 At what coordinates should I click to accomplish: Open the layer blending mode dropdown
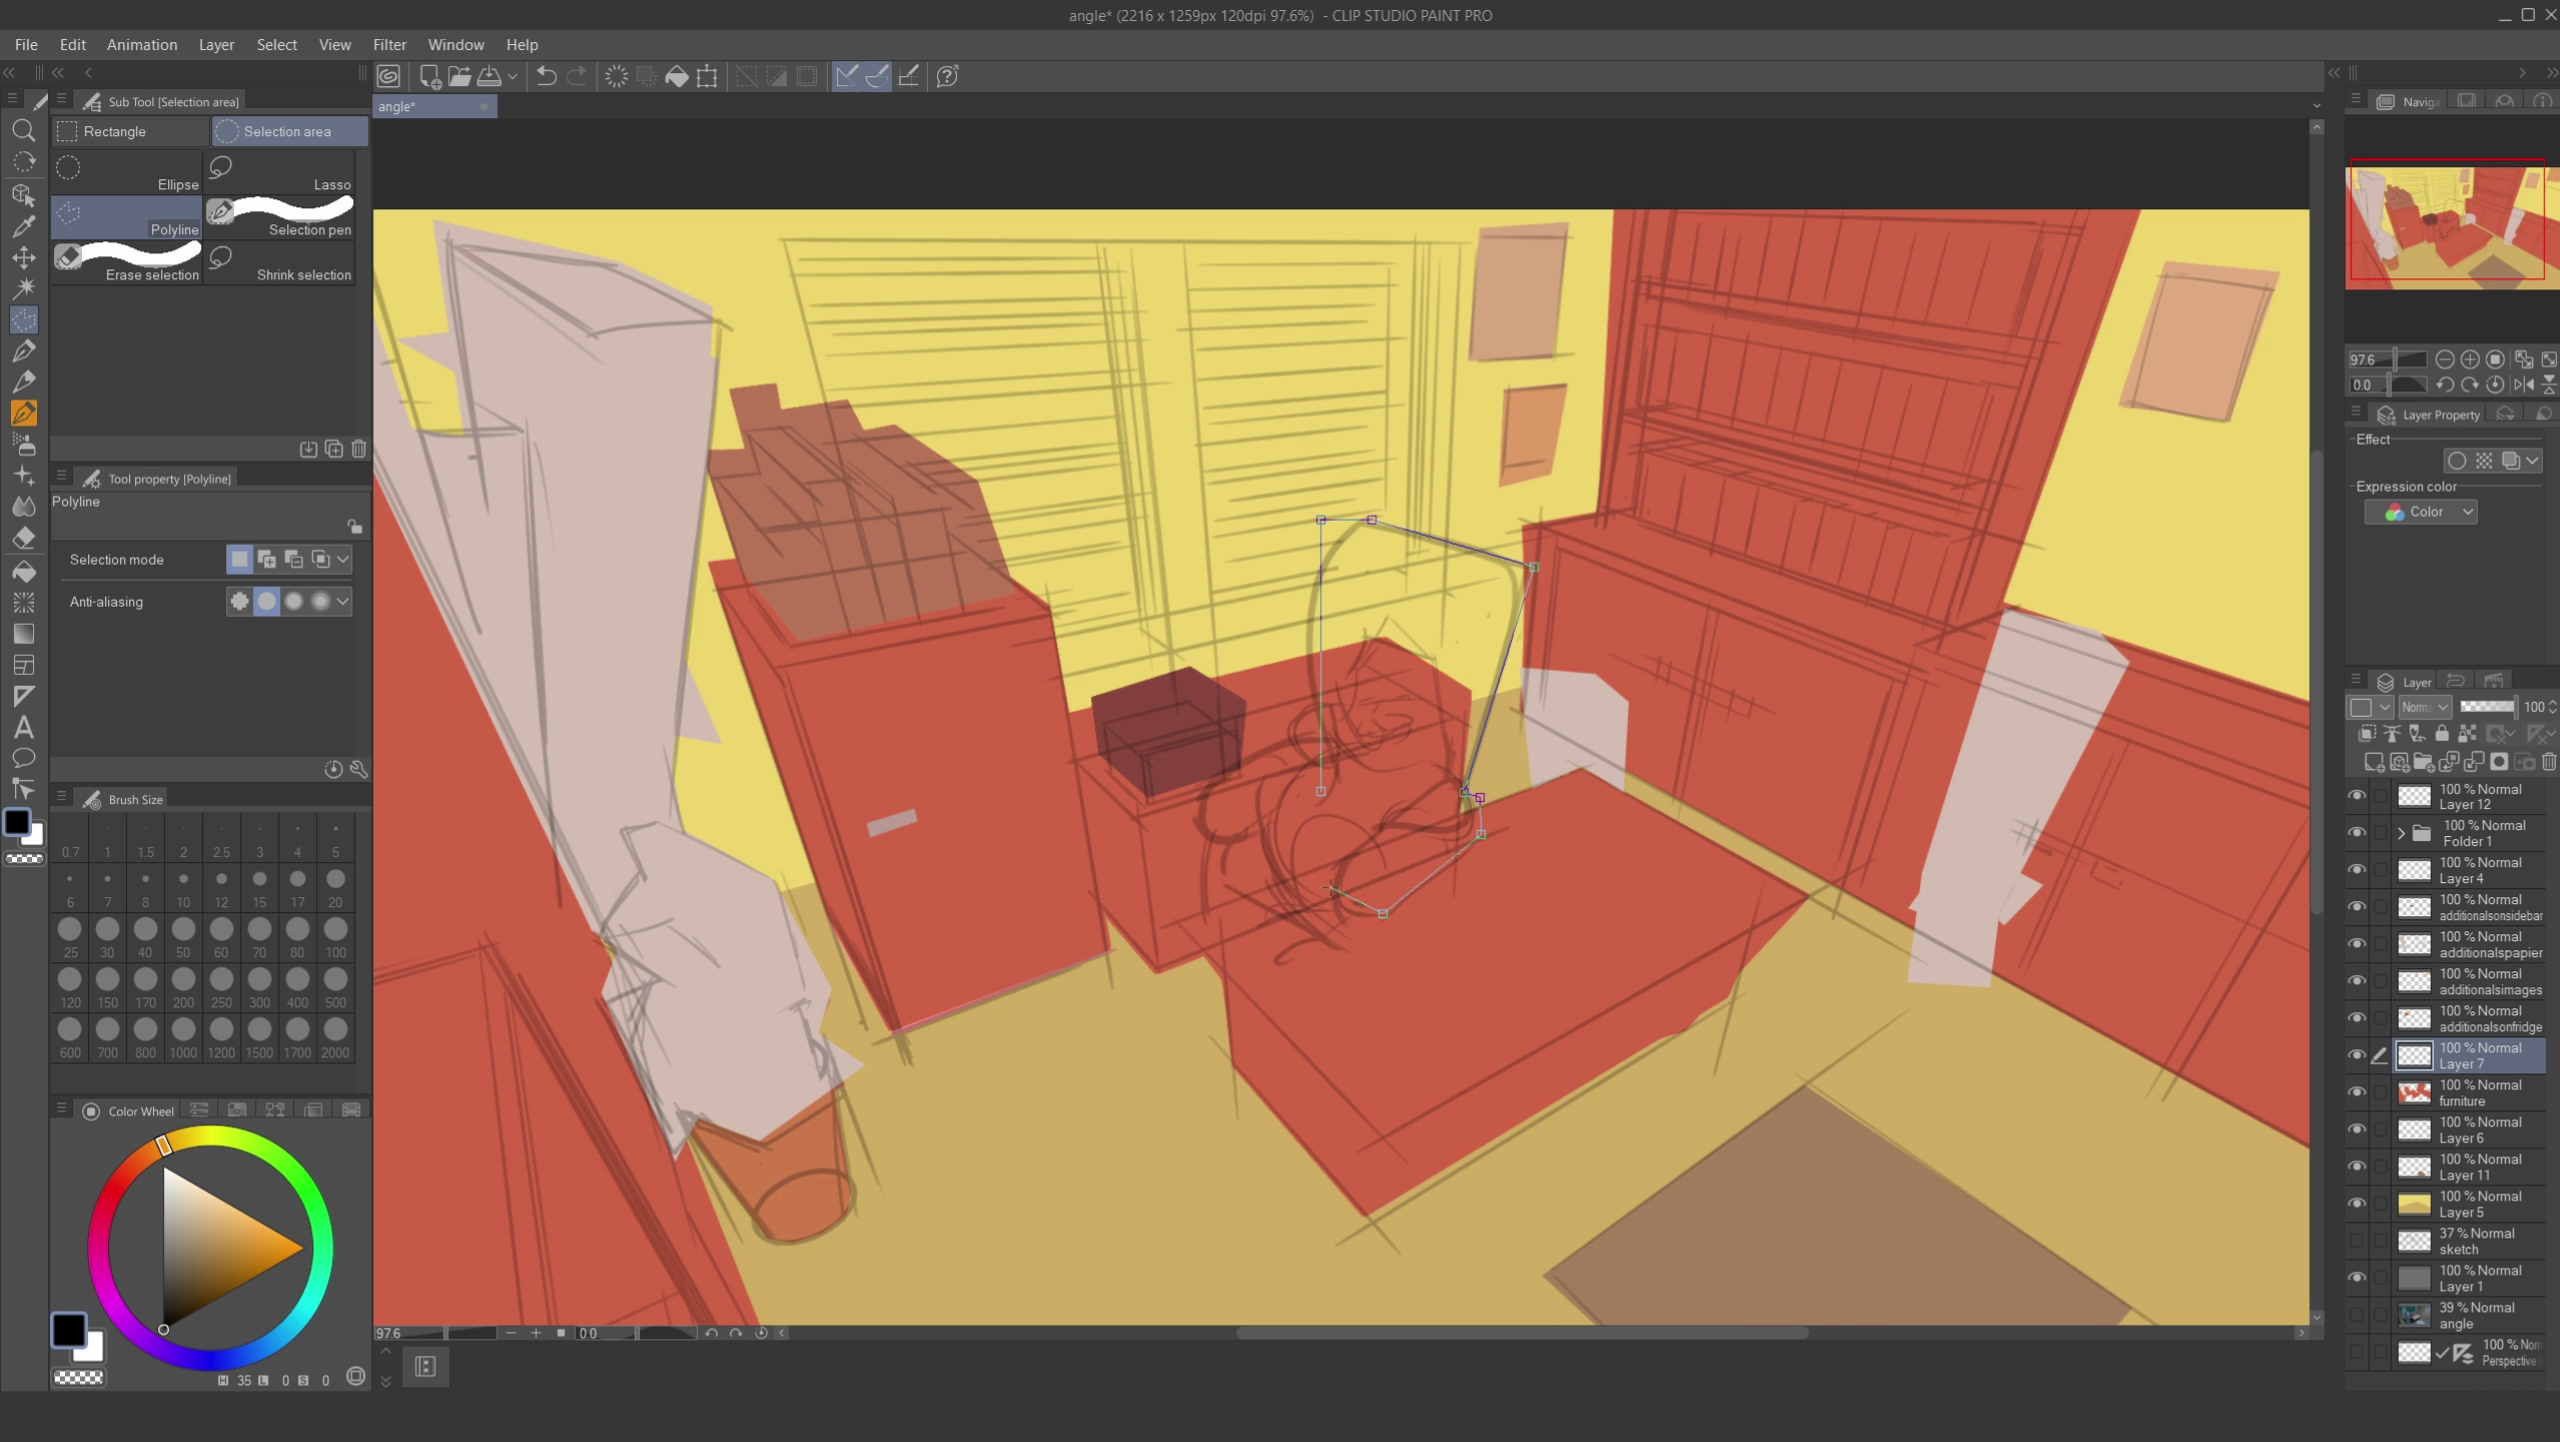coord(2425,707)
